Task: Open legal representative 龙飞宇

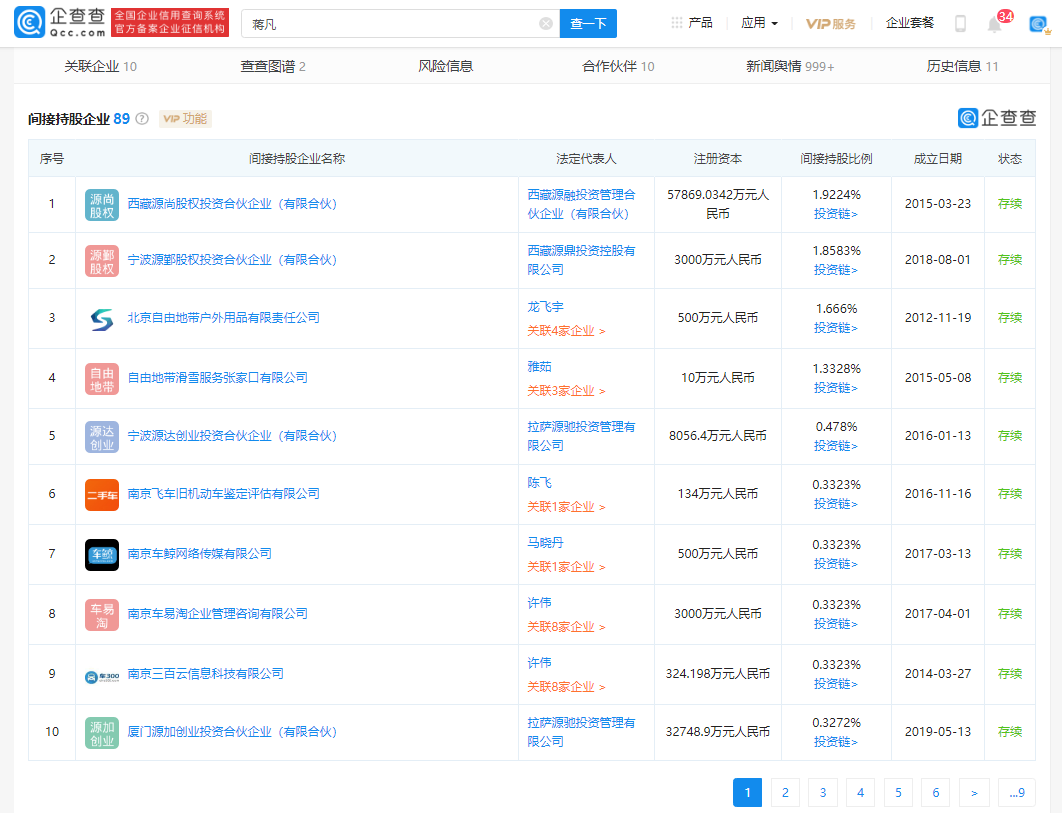Action: (x=546, y=307)
